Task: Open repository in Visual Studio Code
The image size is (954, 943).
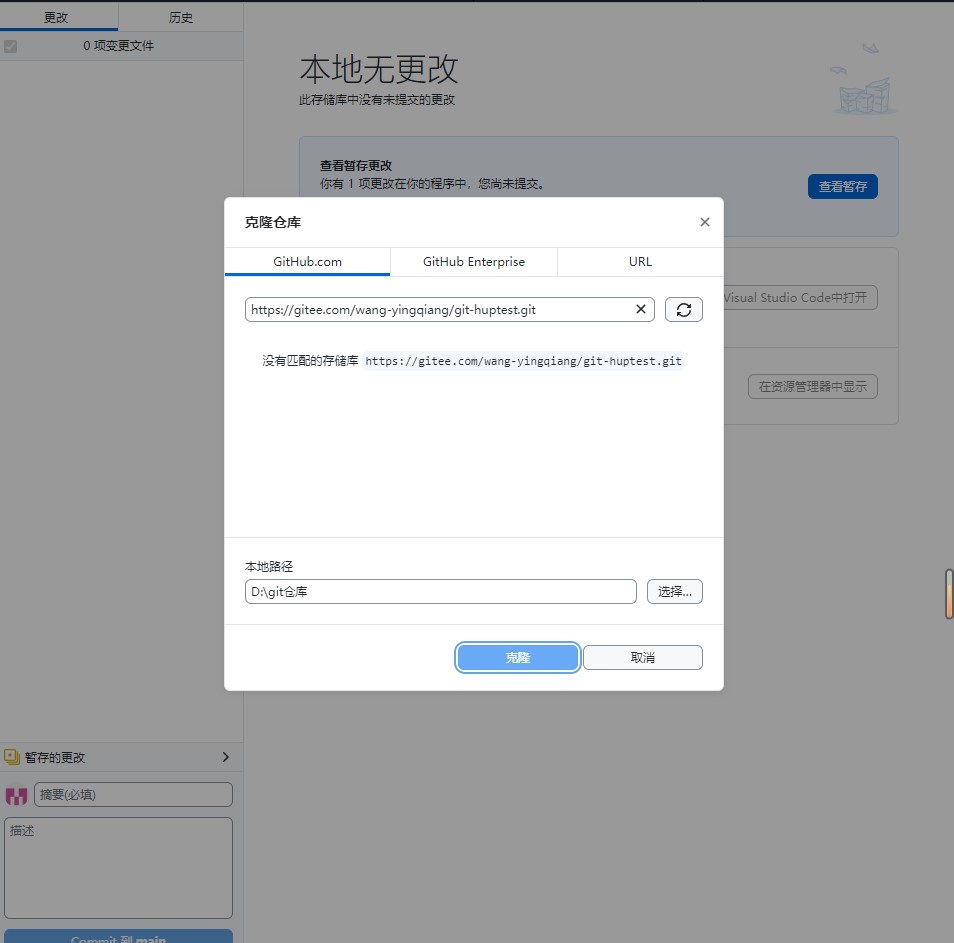Action: (795, 297)
